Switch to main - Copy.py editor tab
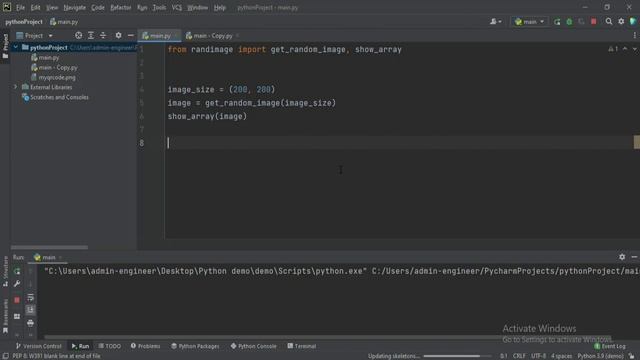This screenshot has height=360, width=640. pyautogui.click(x=212, y=36)
